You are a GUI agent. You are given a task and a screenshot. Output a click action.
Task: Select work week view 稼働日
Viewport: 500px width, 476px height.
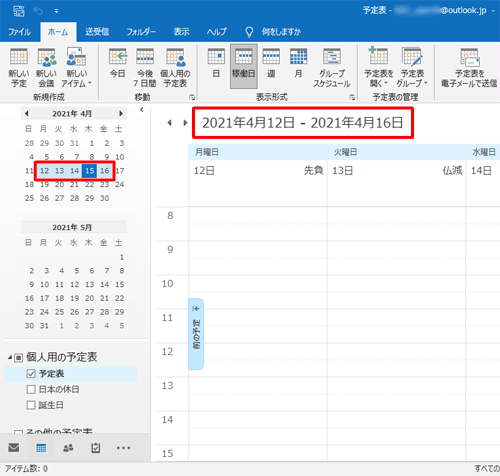pyautogui.click(x=244, y=66)
